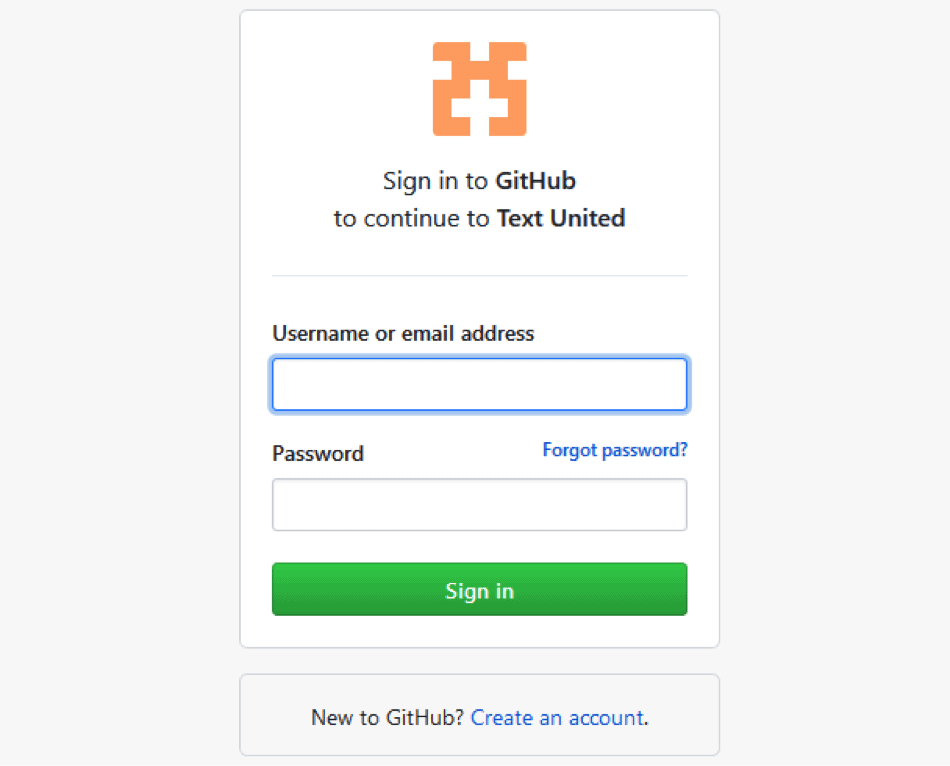950x766 pixels.
Task: Select the bold Text United name
Action: click(561, 218)
